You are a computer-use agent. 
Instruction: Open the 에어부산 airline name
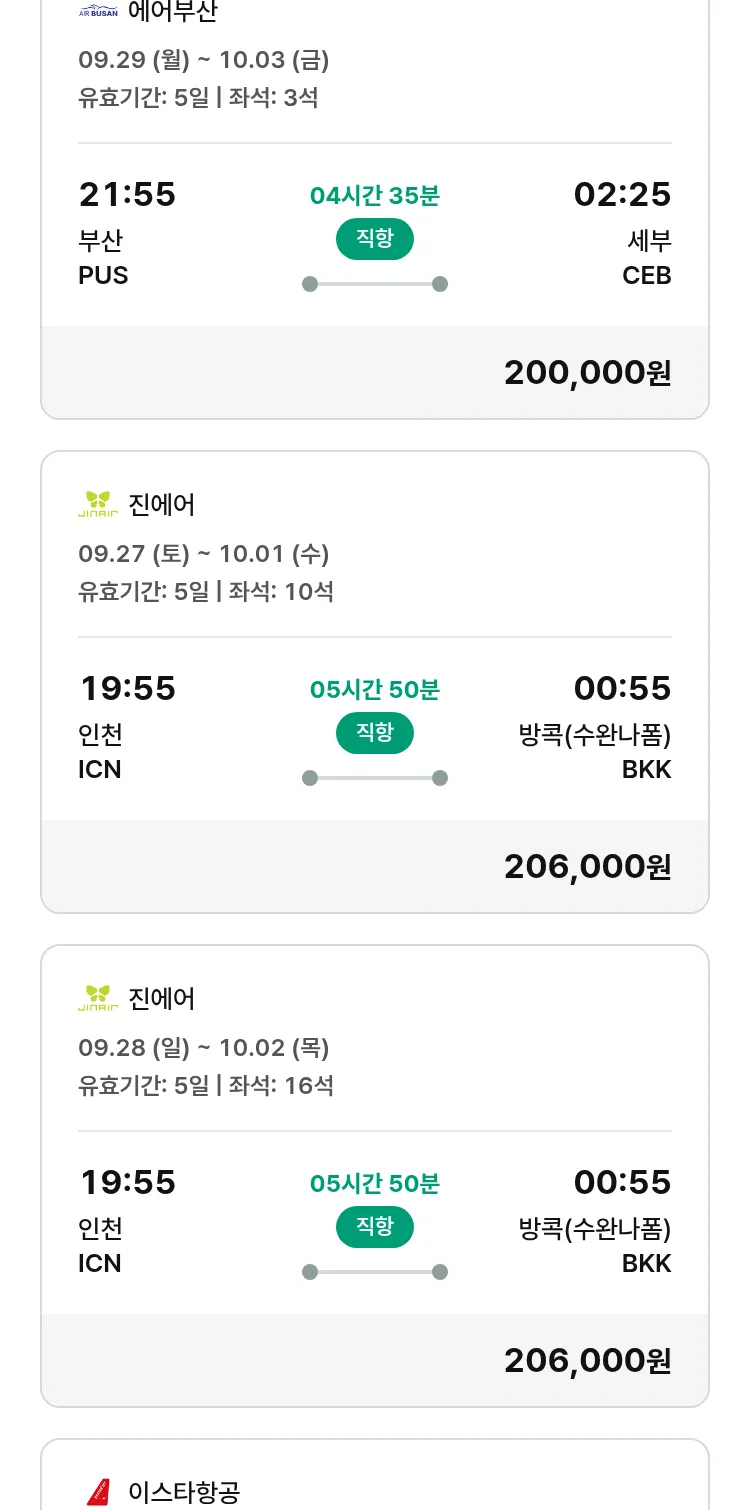[x=173, y=12]
